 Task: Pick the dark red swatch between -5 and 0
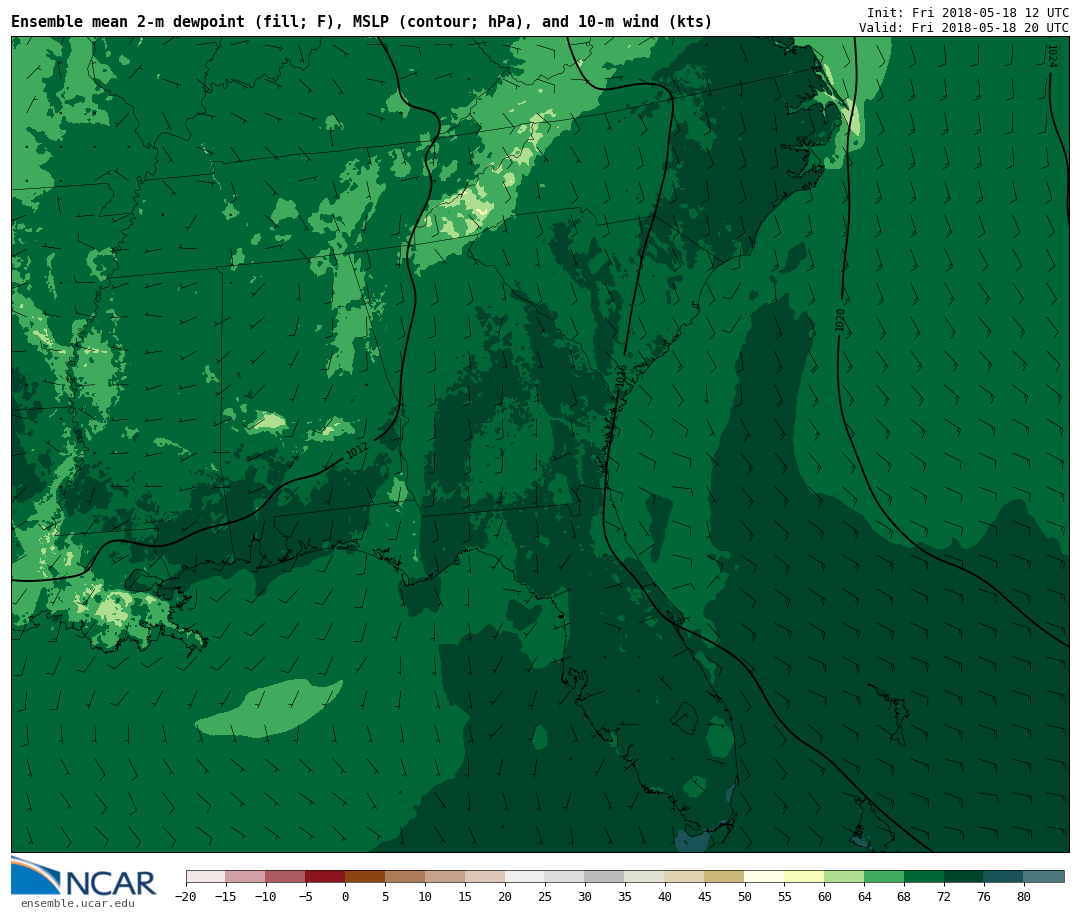point(326,877)
